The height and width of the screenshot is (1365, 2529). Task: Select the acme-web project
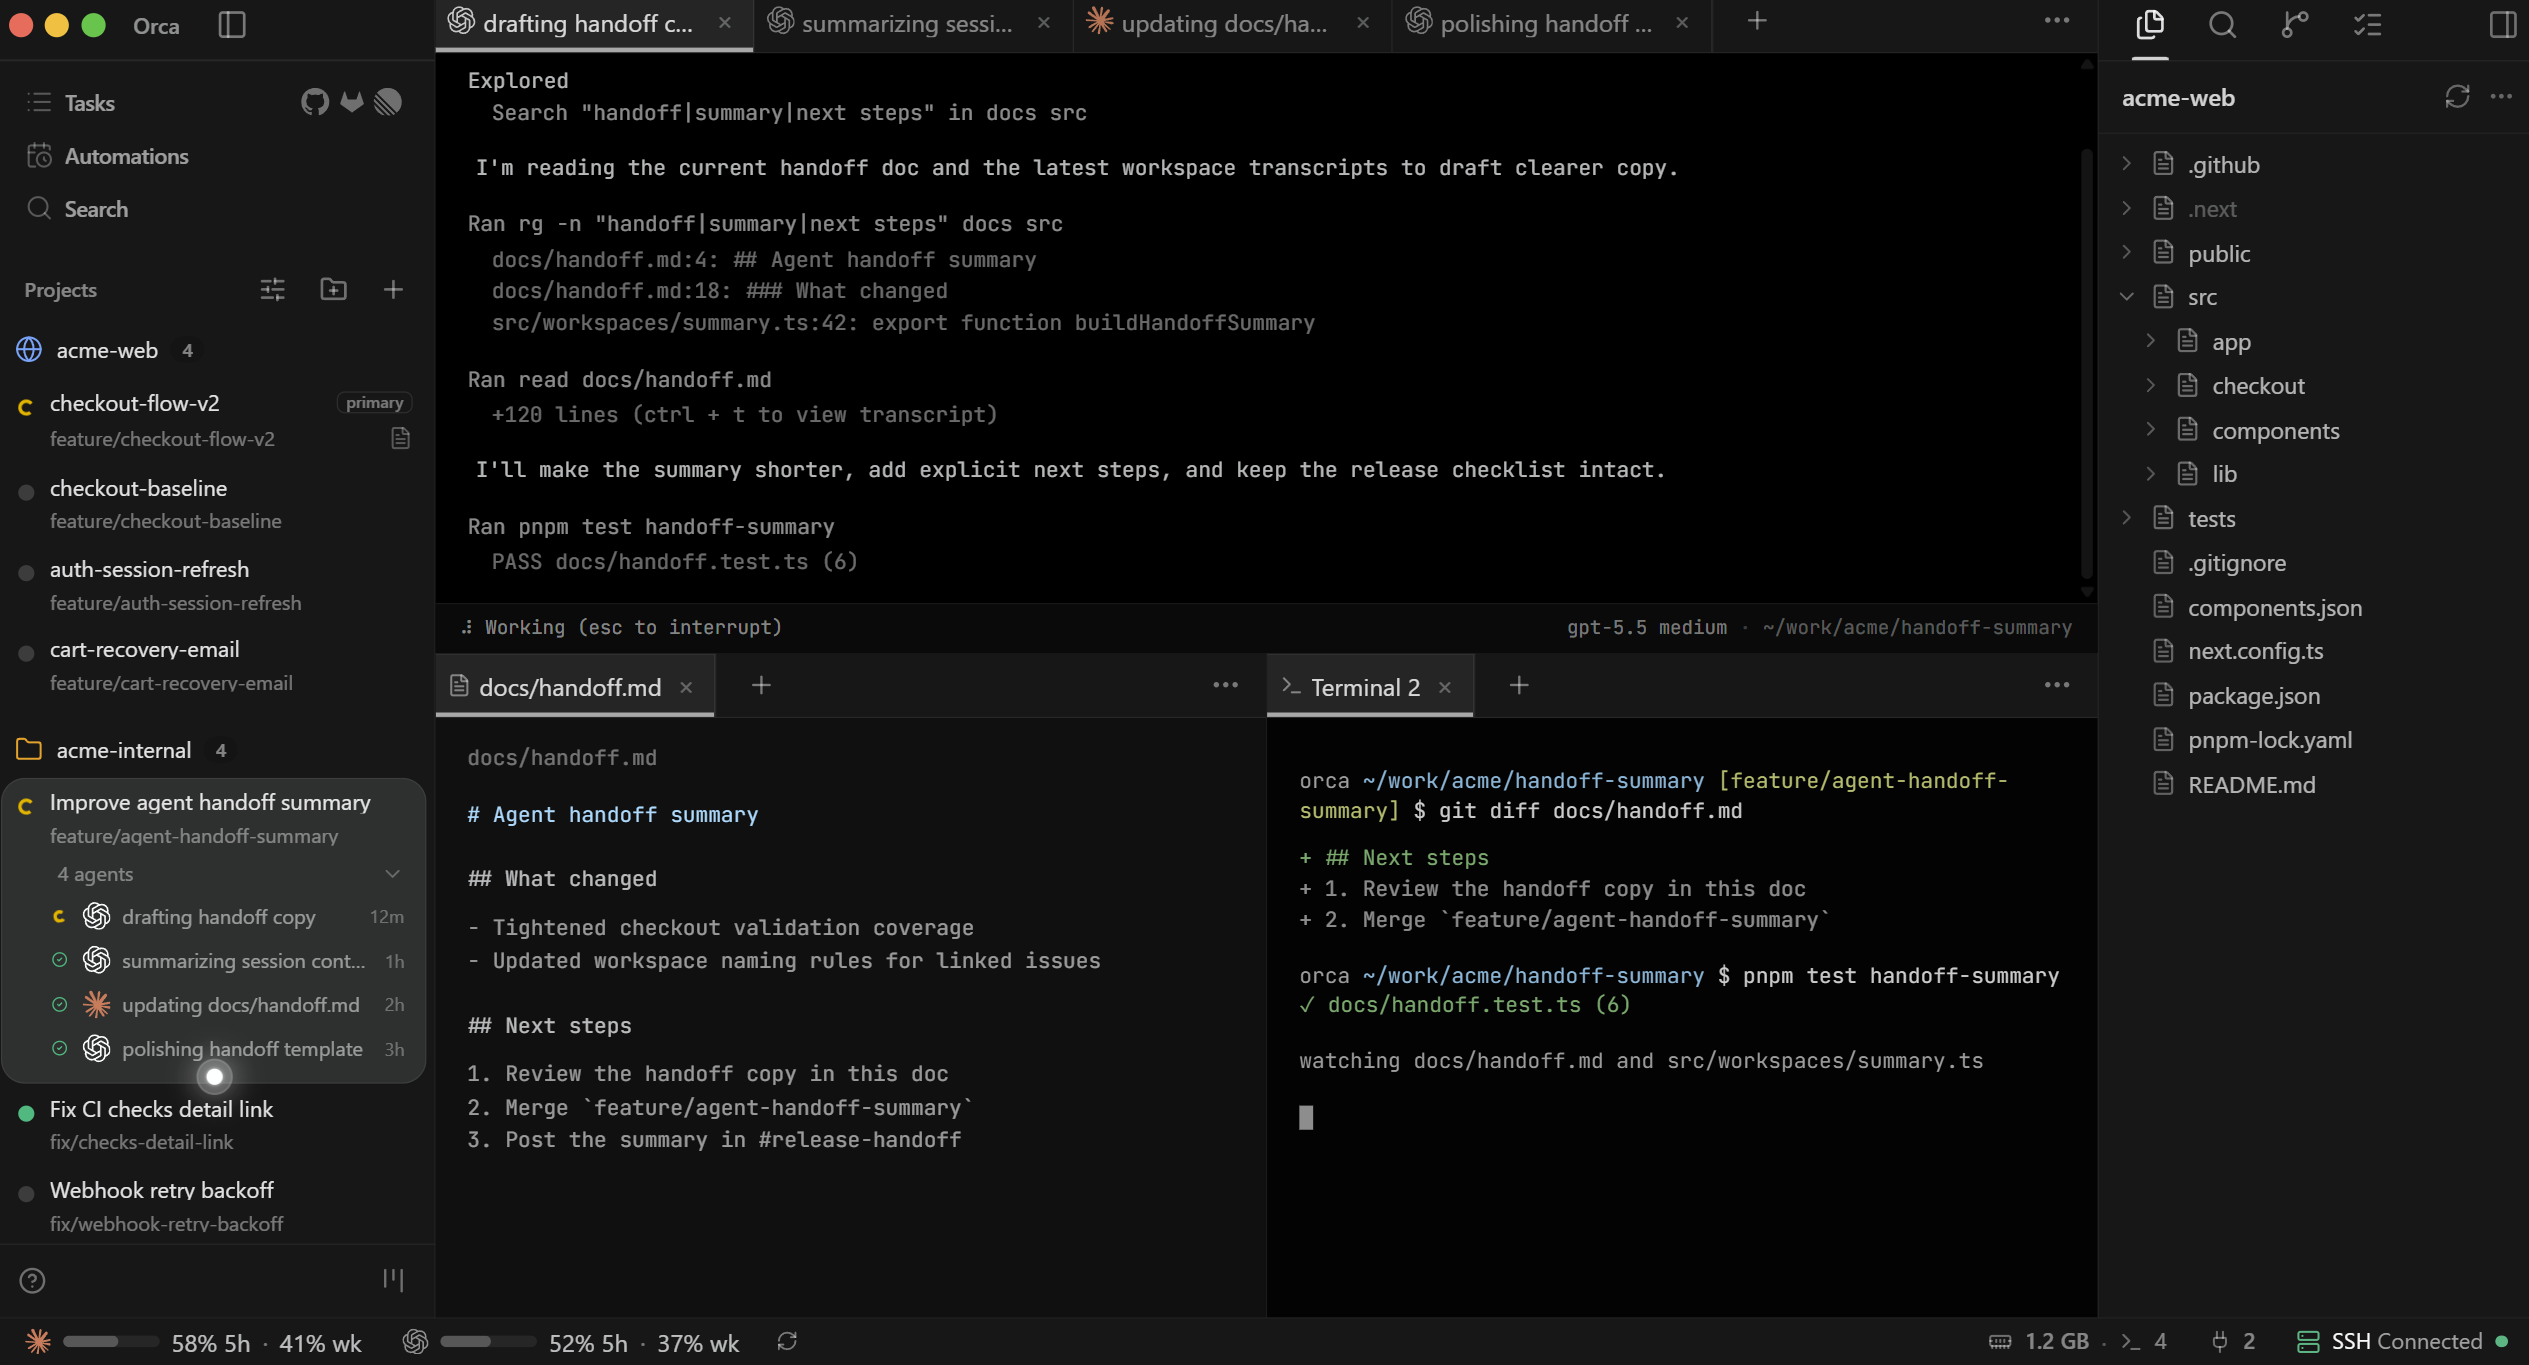coord(106,350)
